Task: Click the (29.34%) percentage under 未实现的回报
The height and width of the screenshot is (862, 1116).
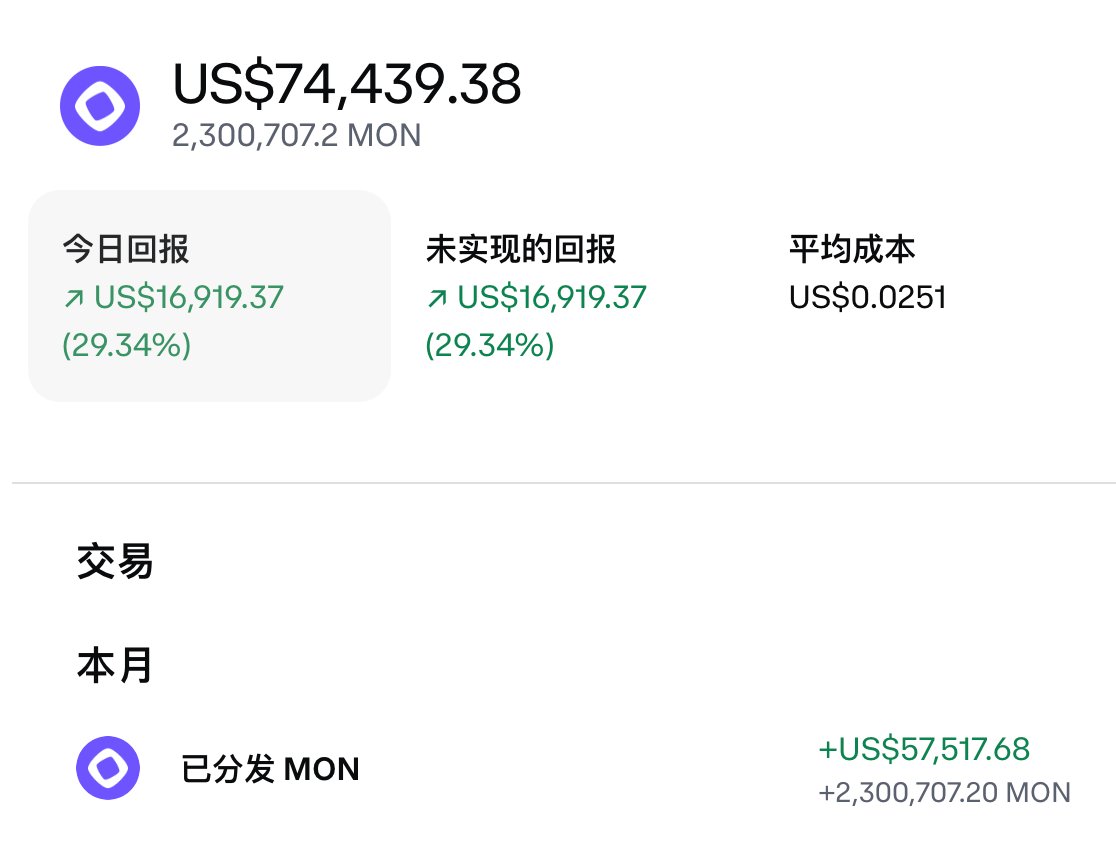Action: (489, 346)
